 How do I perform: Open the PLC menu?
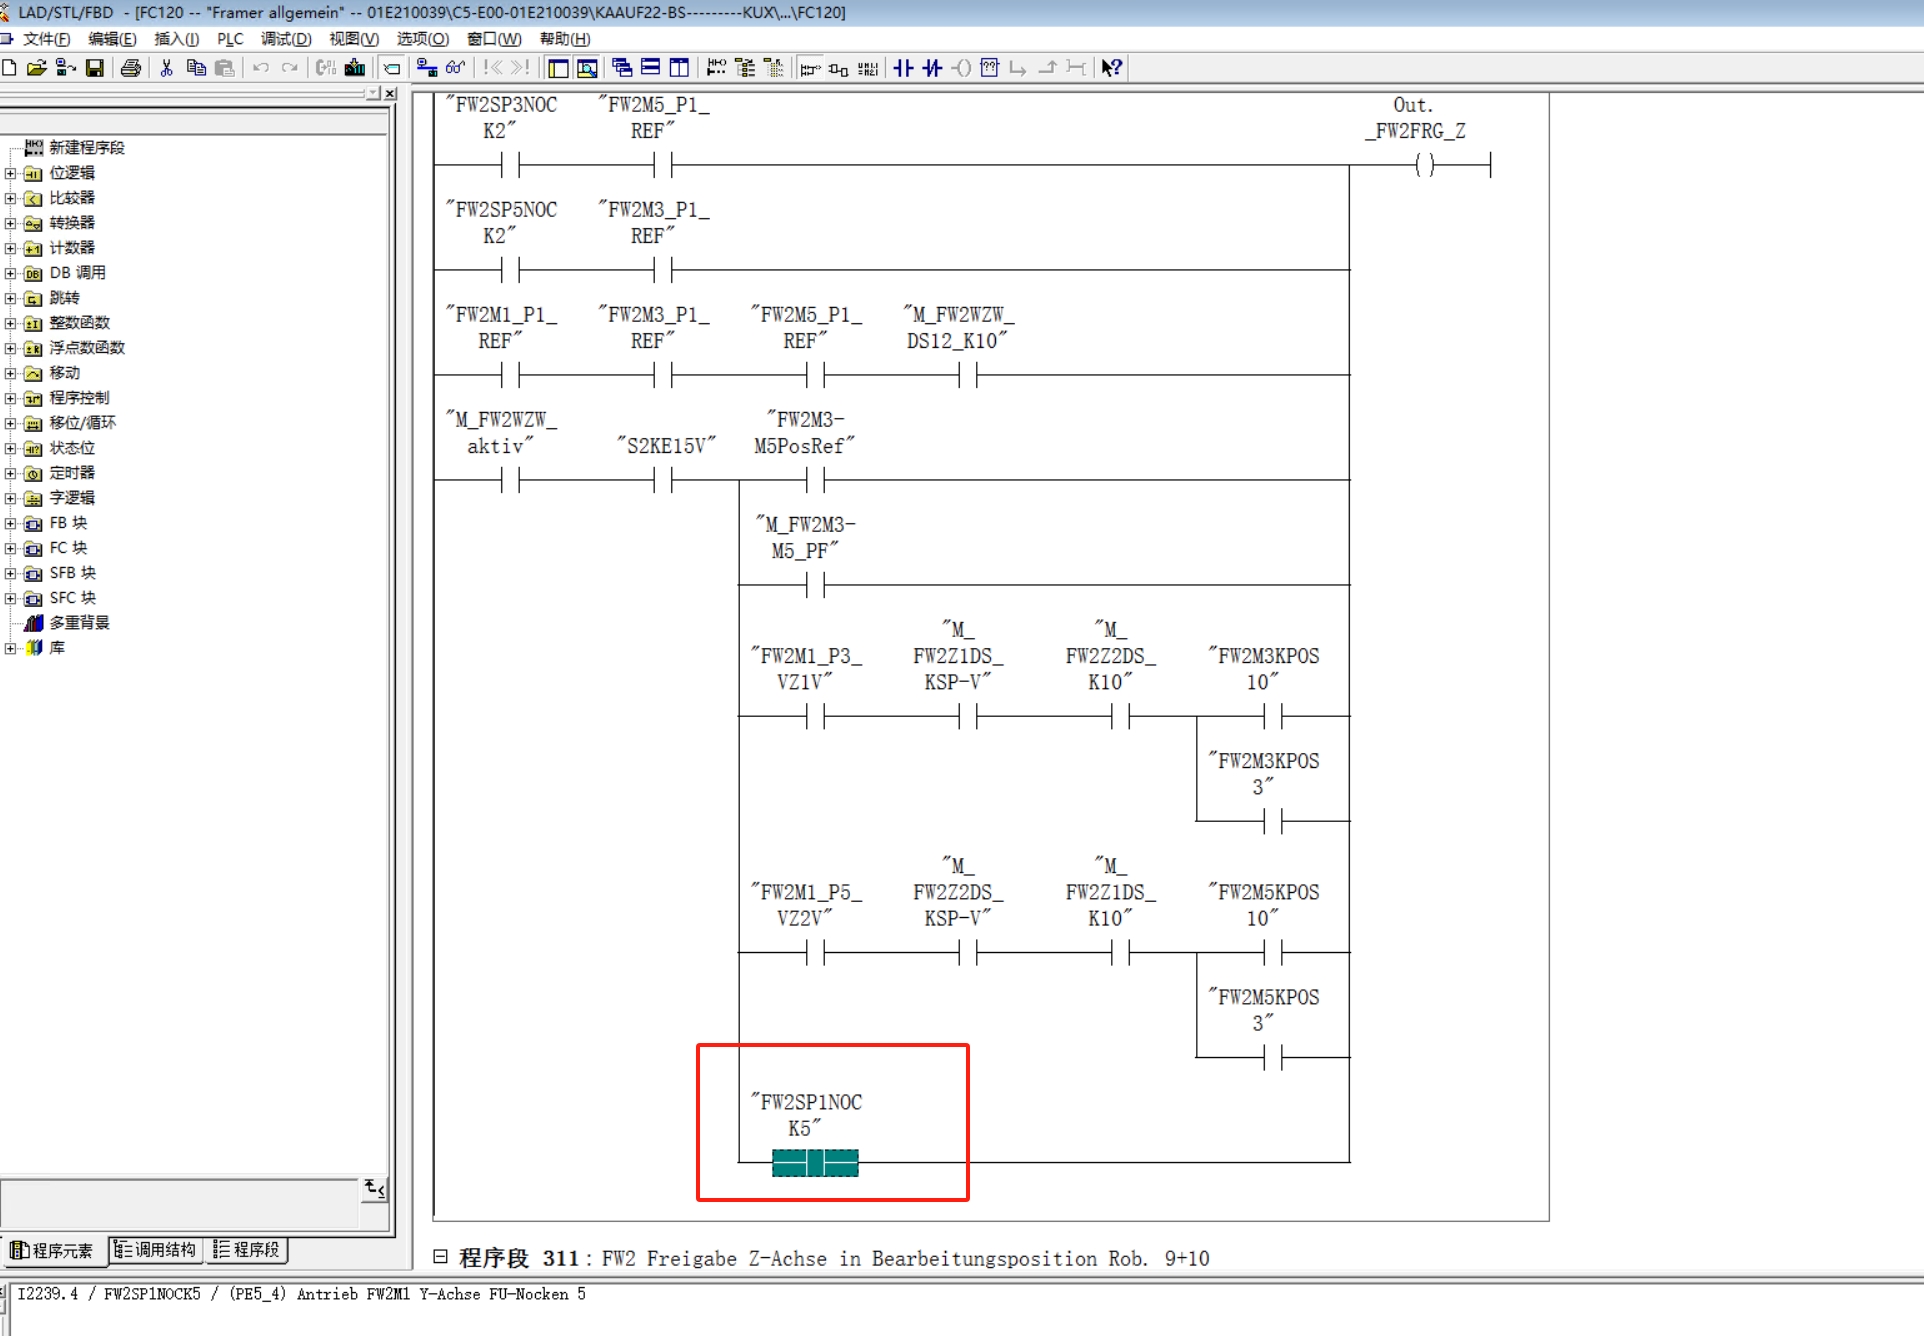pos(230,39)
